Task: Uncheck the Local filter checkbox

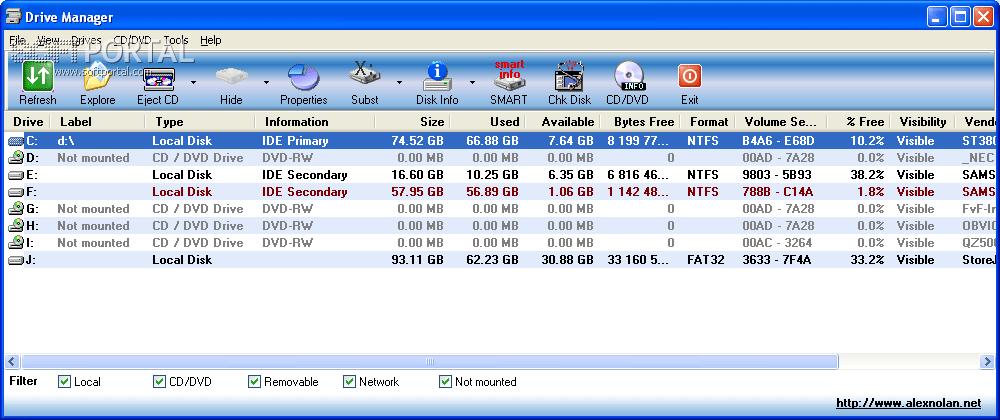Action: click(64, 382)
